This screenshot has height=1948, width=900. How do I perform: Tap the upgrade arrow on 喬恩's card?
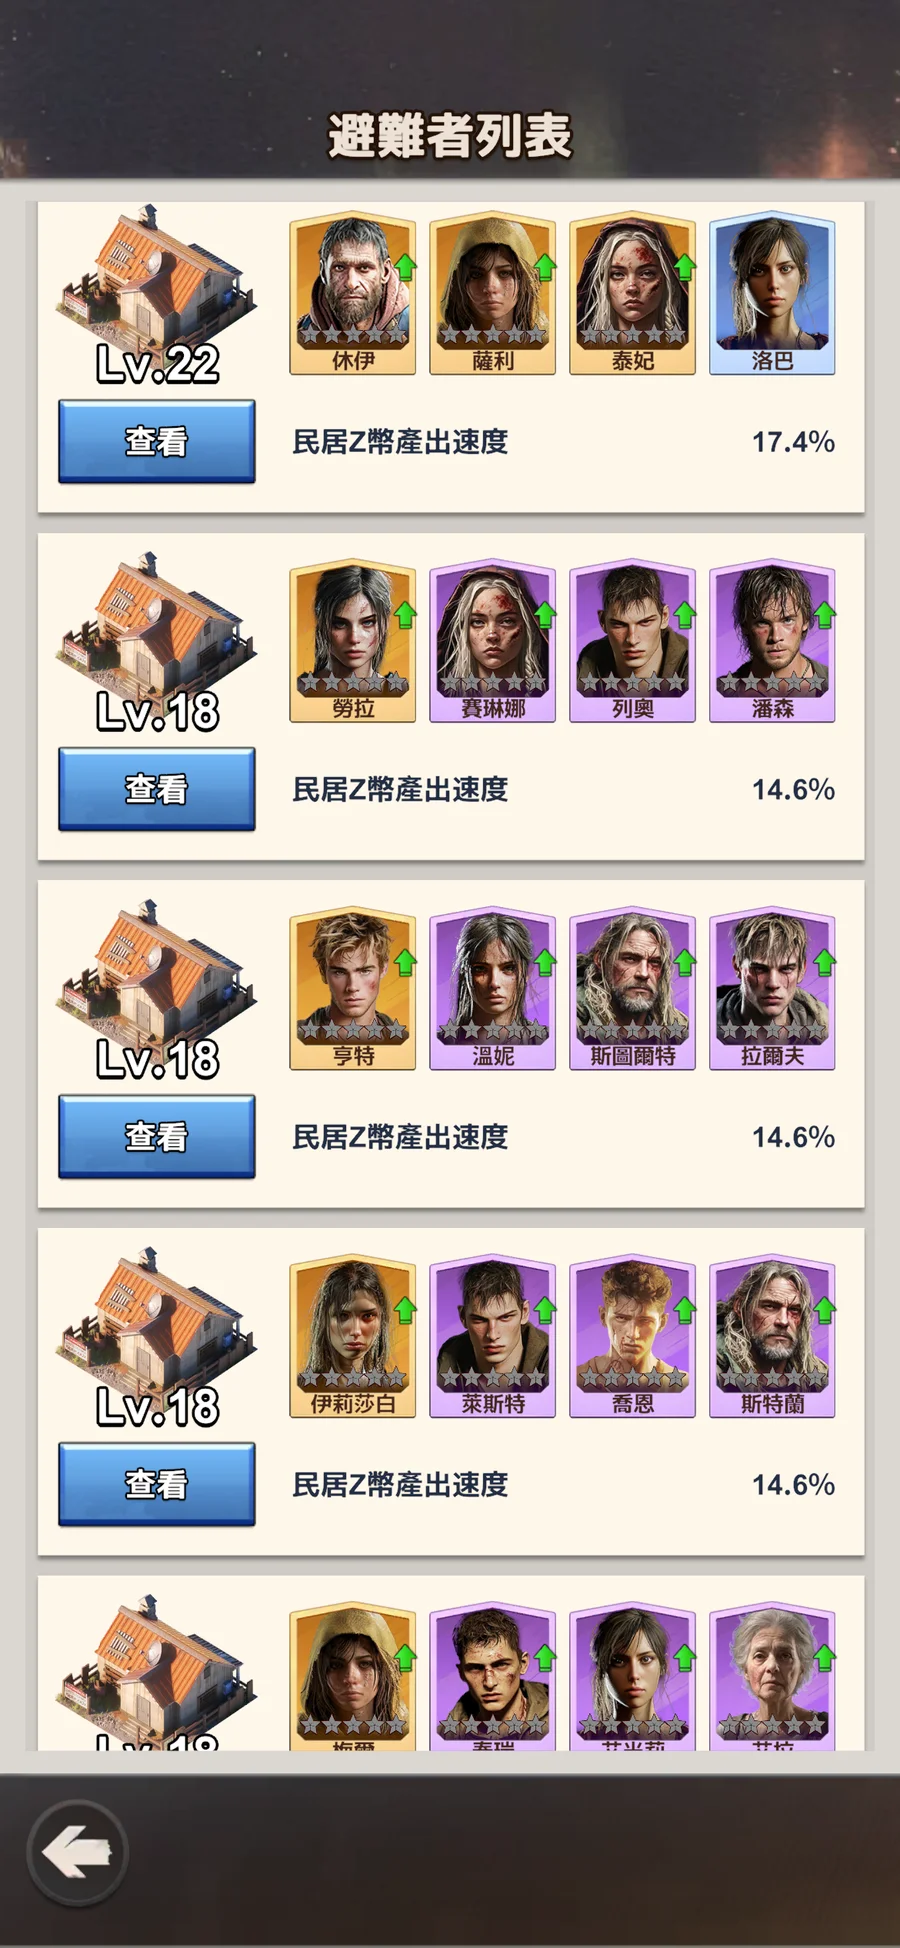(684, 1310)
